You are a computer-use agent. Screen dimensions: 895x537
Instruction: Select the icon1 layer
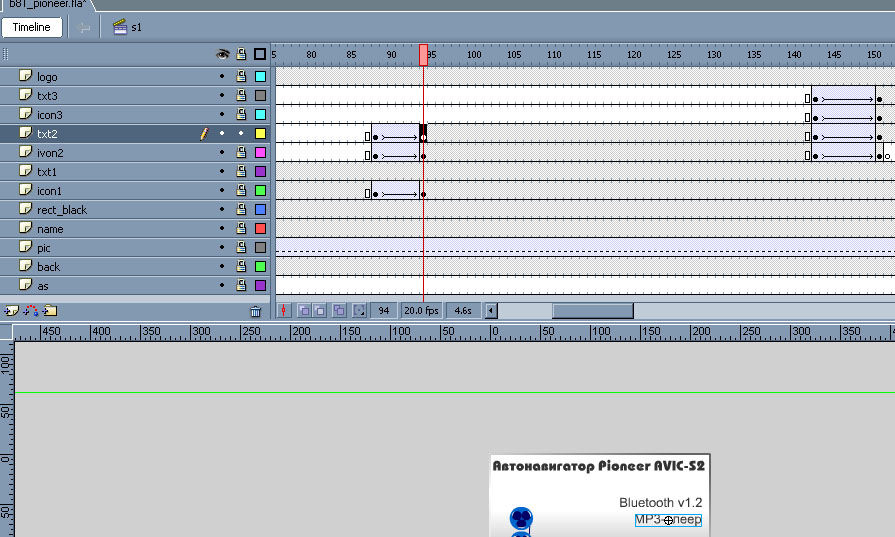point(135,191)
